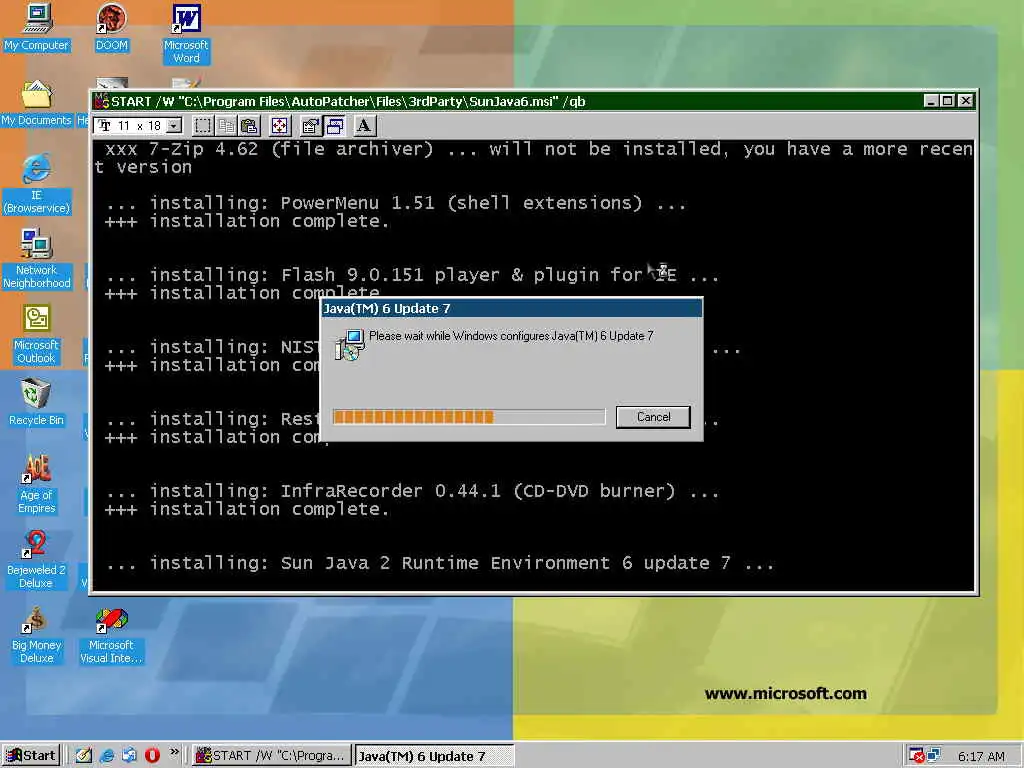The width and height of the screenshot is (1024, 768).
Task: Launch IE (Browservice) from the desktop
Action: pos(37,184)
